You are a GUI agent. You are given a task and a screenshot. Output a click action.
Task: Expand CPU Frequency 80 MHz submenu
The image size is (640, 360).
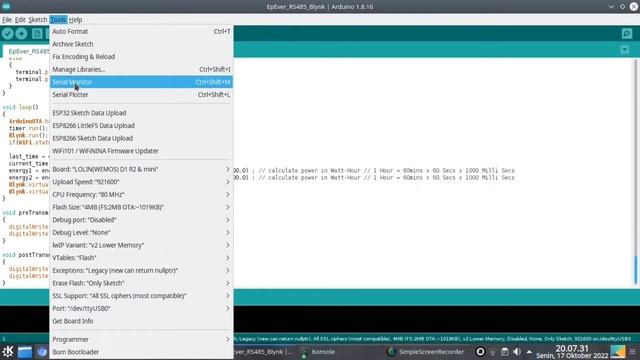(141, 195)
